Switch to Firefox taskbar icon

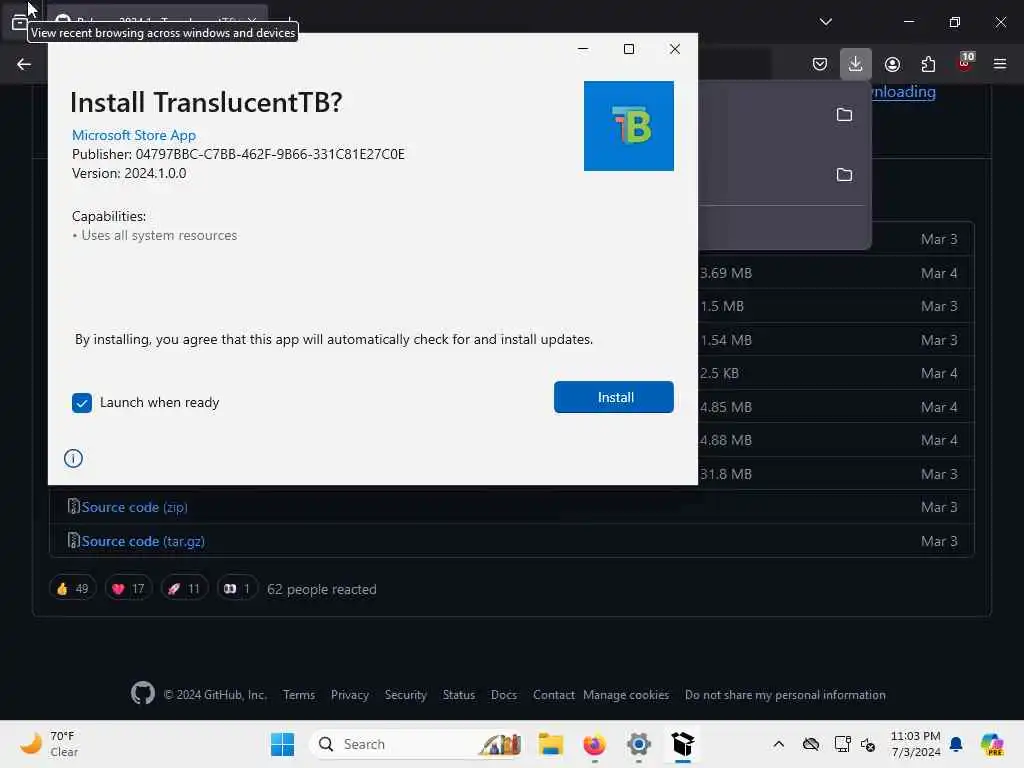pyautogui.click(x=594, y=744)
